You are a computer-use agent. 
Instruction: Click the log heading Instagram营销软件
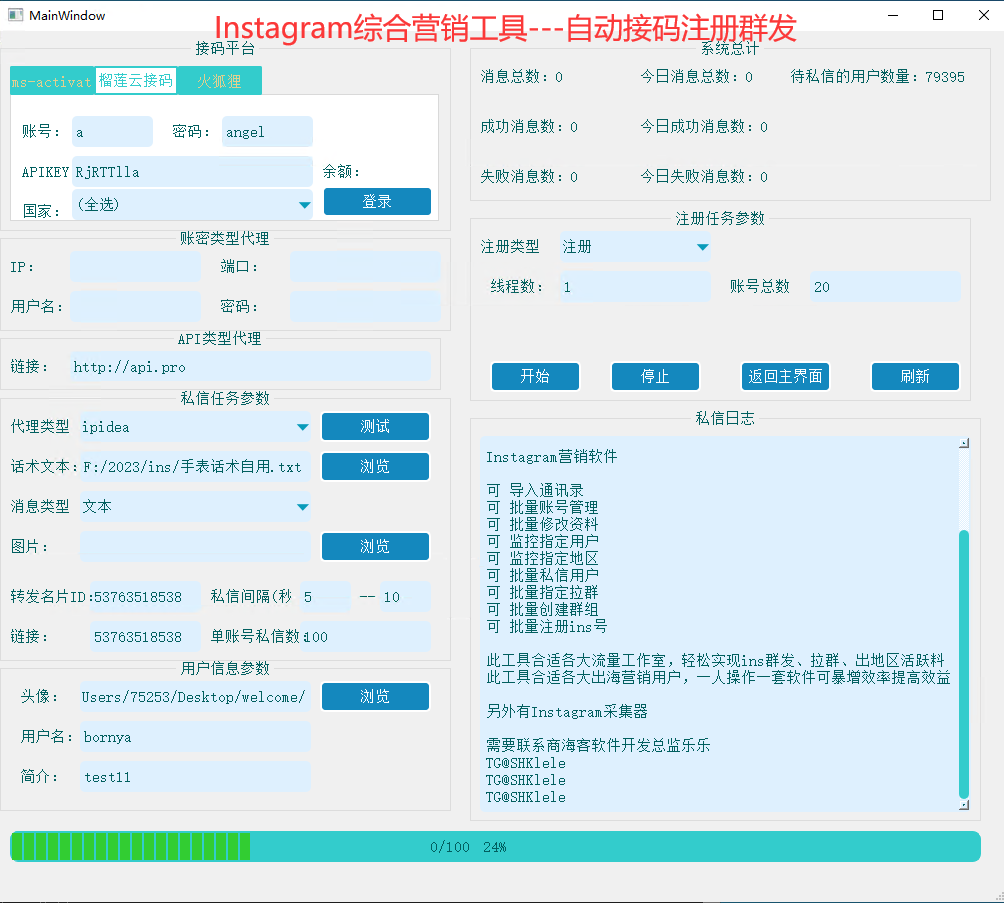pyautogui.click(x=551, y=457)
